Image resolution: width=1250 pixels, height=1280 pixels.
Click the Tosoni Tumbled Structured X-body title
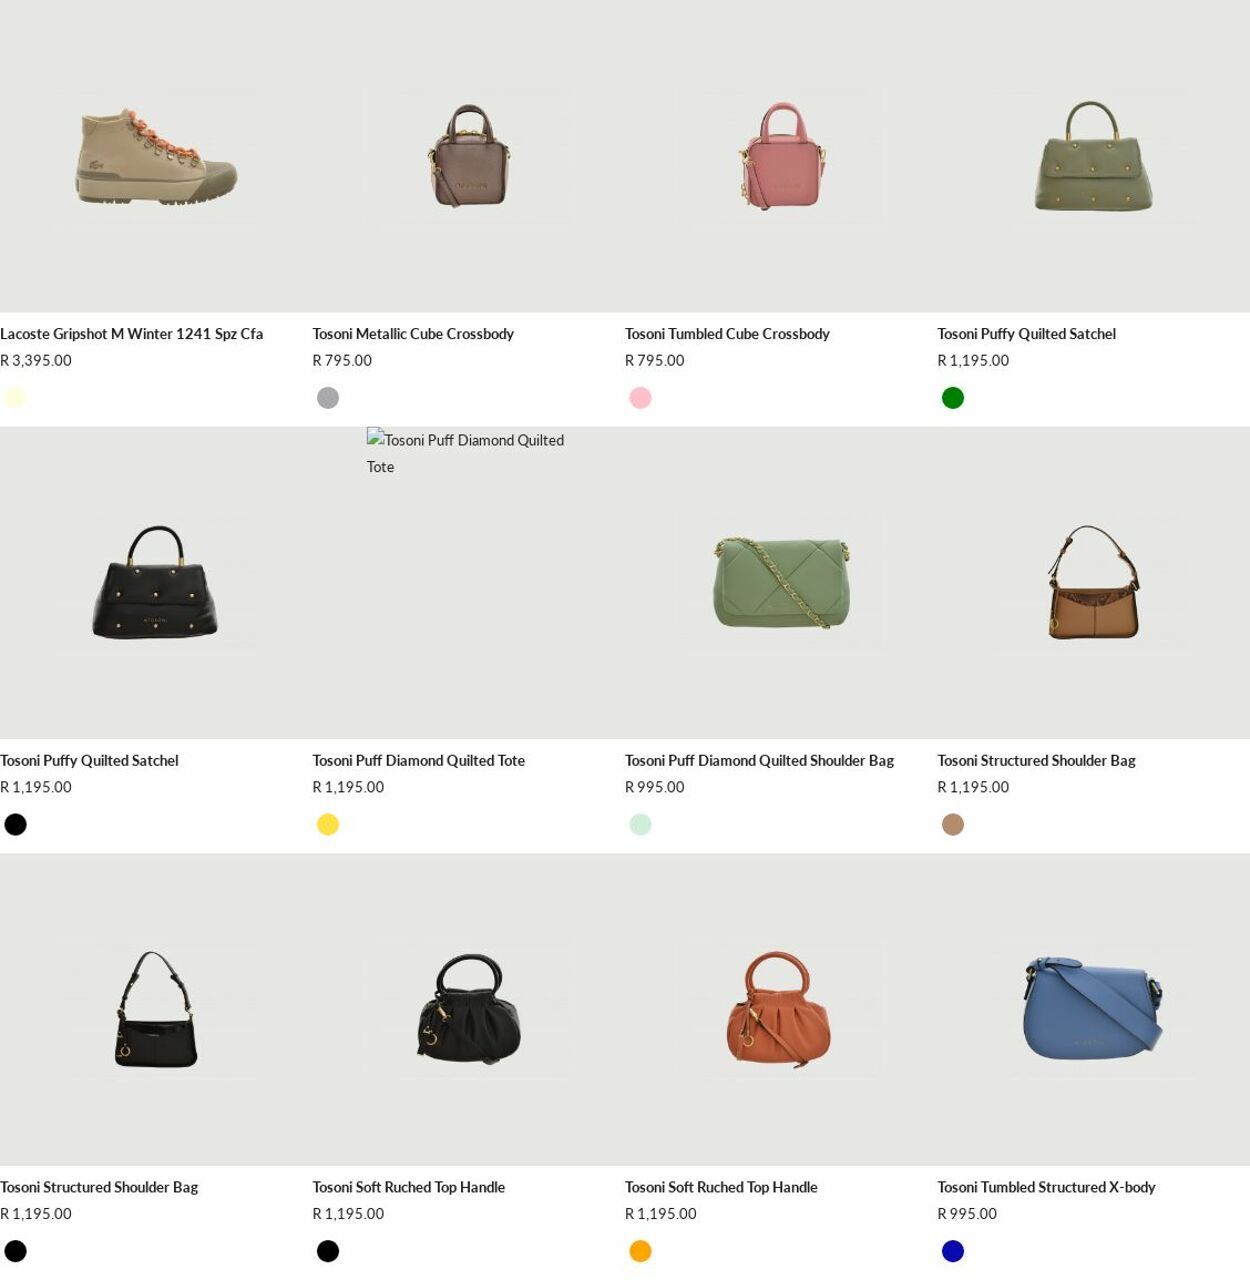click(x=1046, y=1188)
